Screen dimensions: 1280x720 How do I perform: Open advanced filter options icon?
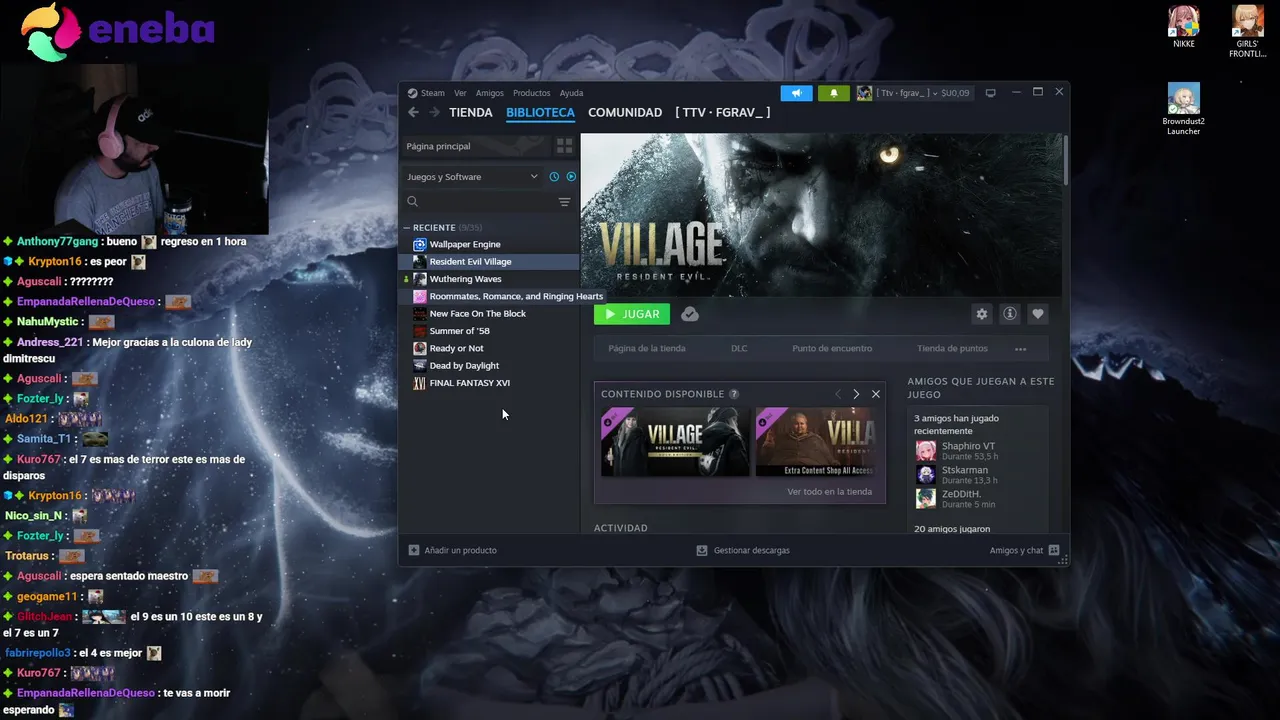point(564,202)
